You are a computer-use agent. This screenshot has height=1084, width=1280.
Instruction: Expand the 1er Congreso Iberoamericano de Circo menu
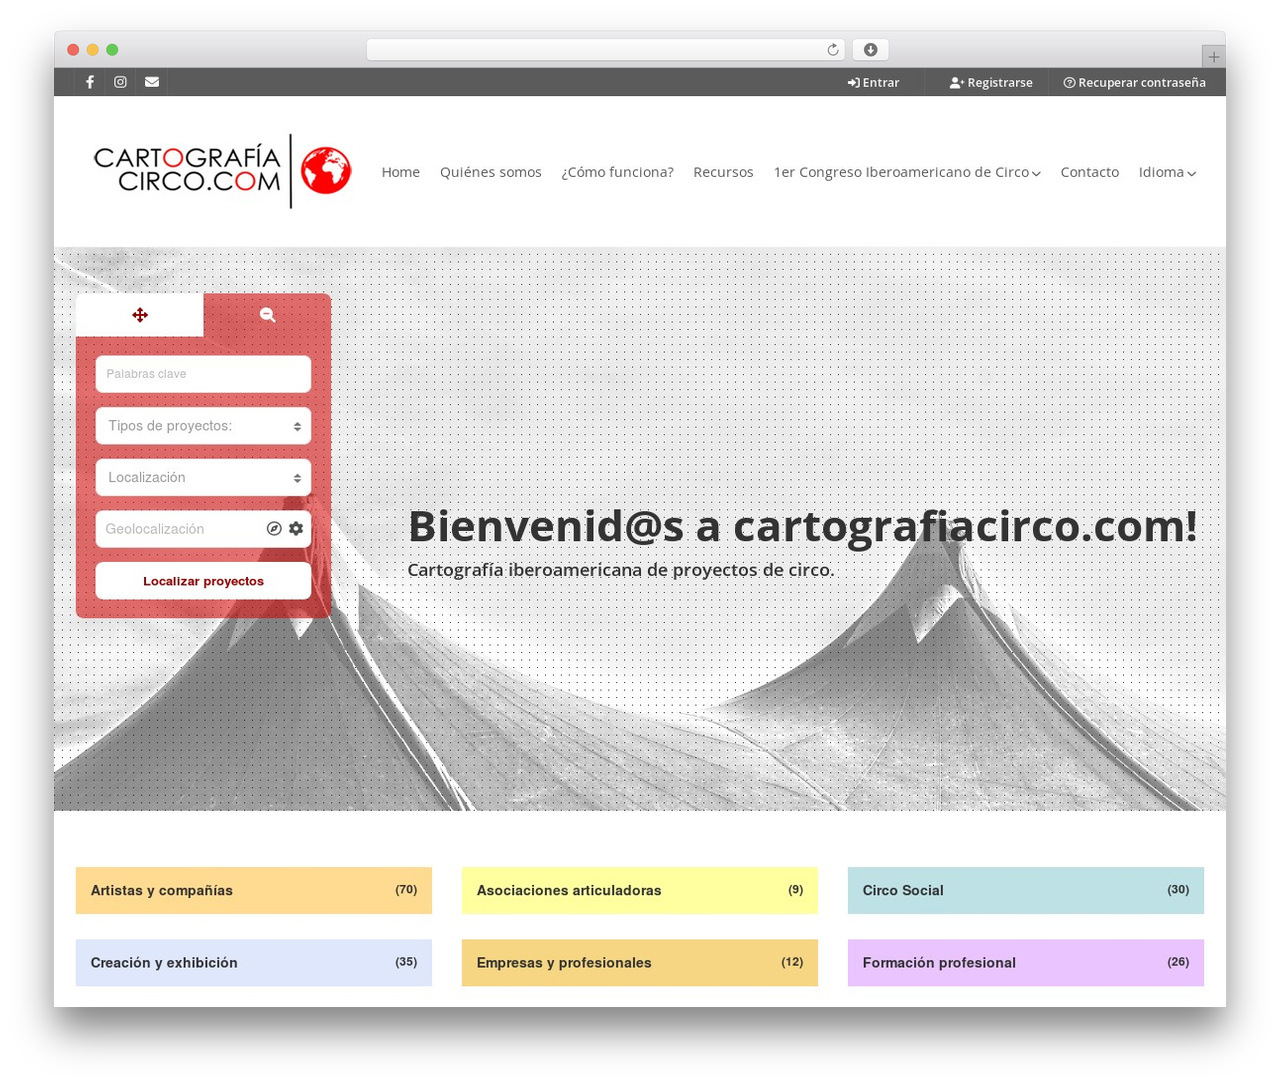pos(907,172)
